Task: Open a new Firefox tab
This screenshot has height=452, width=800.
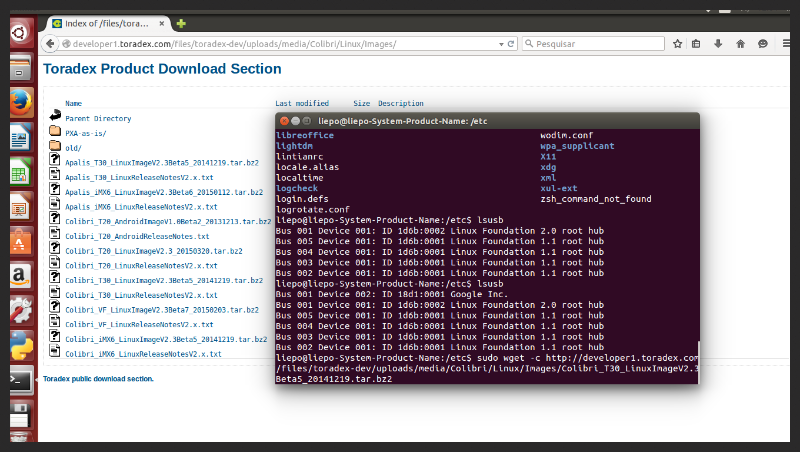Action: tap(181, 23)
